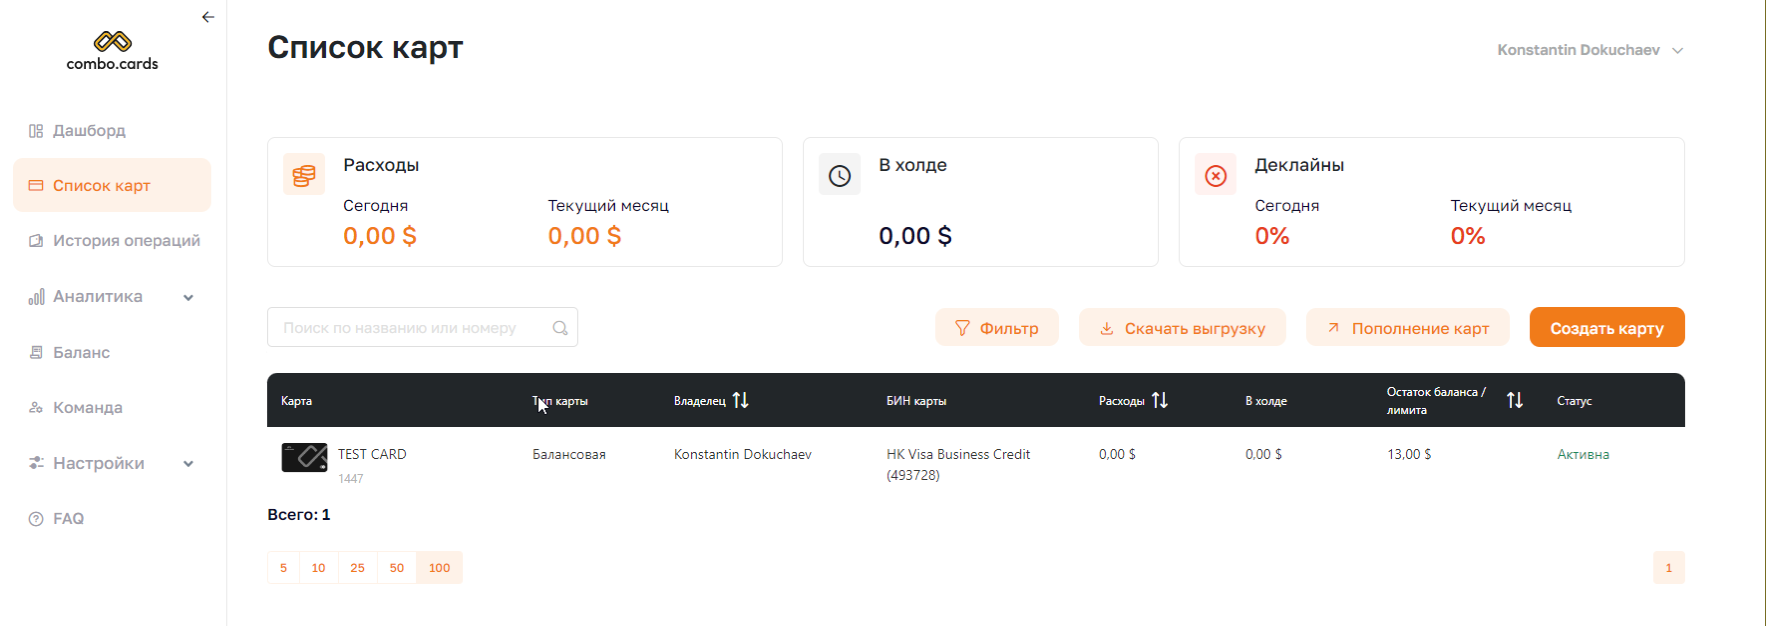
Task: Click the В холде clock icon
Action: [x=840, y=175]
